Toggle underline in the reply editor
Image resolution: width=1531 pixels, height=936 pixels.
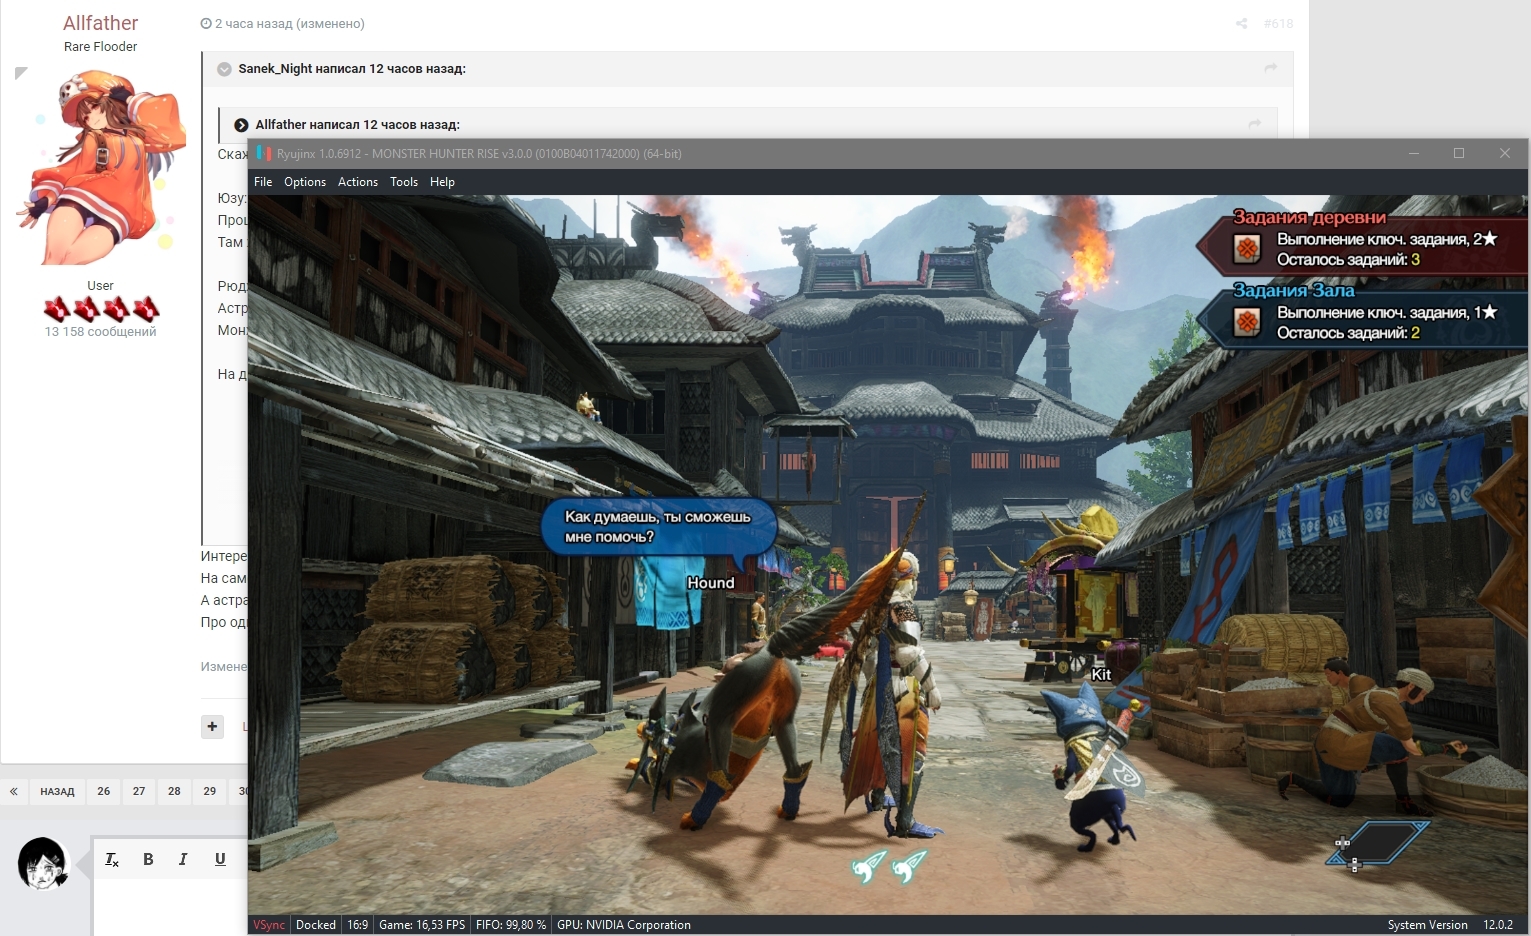(220, 859)
